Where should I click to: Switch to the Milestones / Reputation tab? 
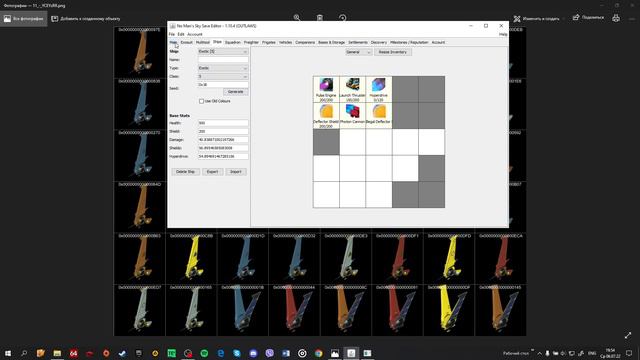[409, 42]
